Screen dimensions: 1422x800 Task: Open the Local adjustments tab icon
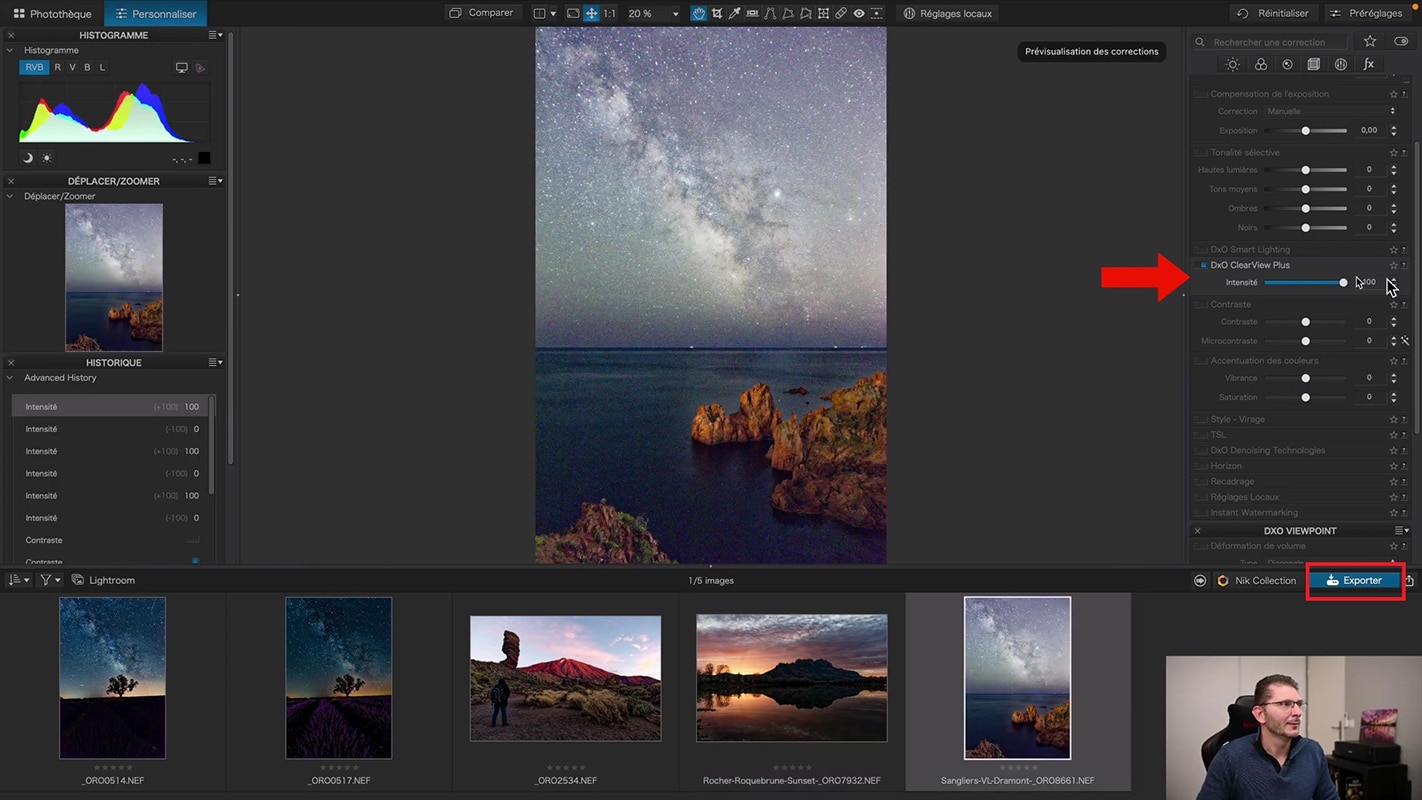click(1341, 64)
